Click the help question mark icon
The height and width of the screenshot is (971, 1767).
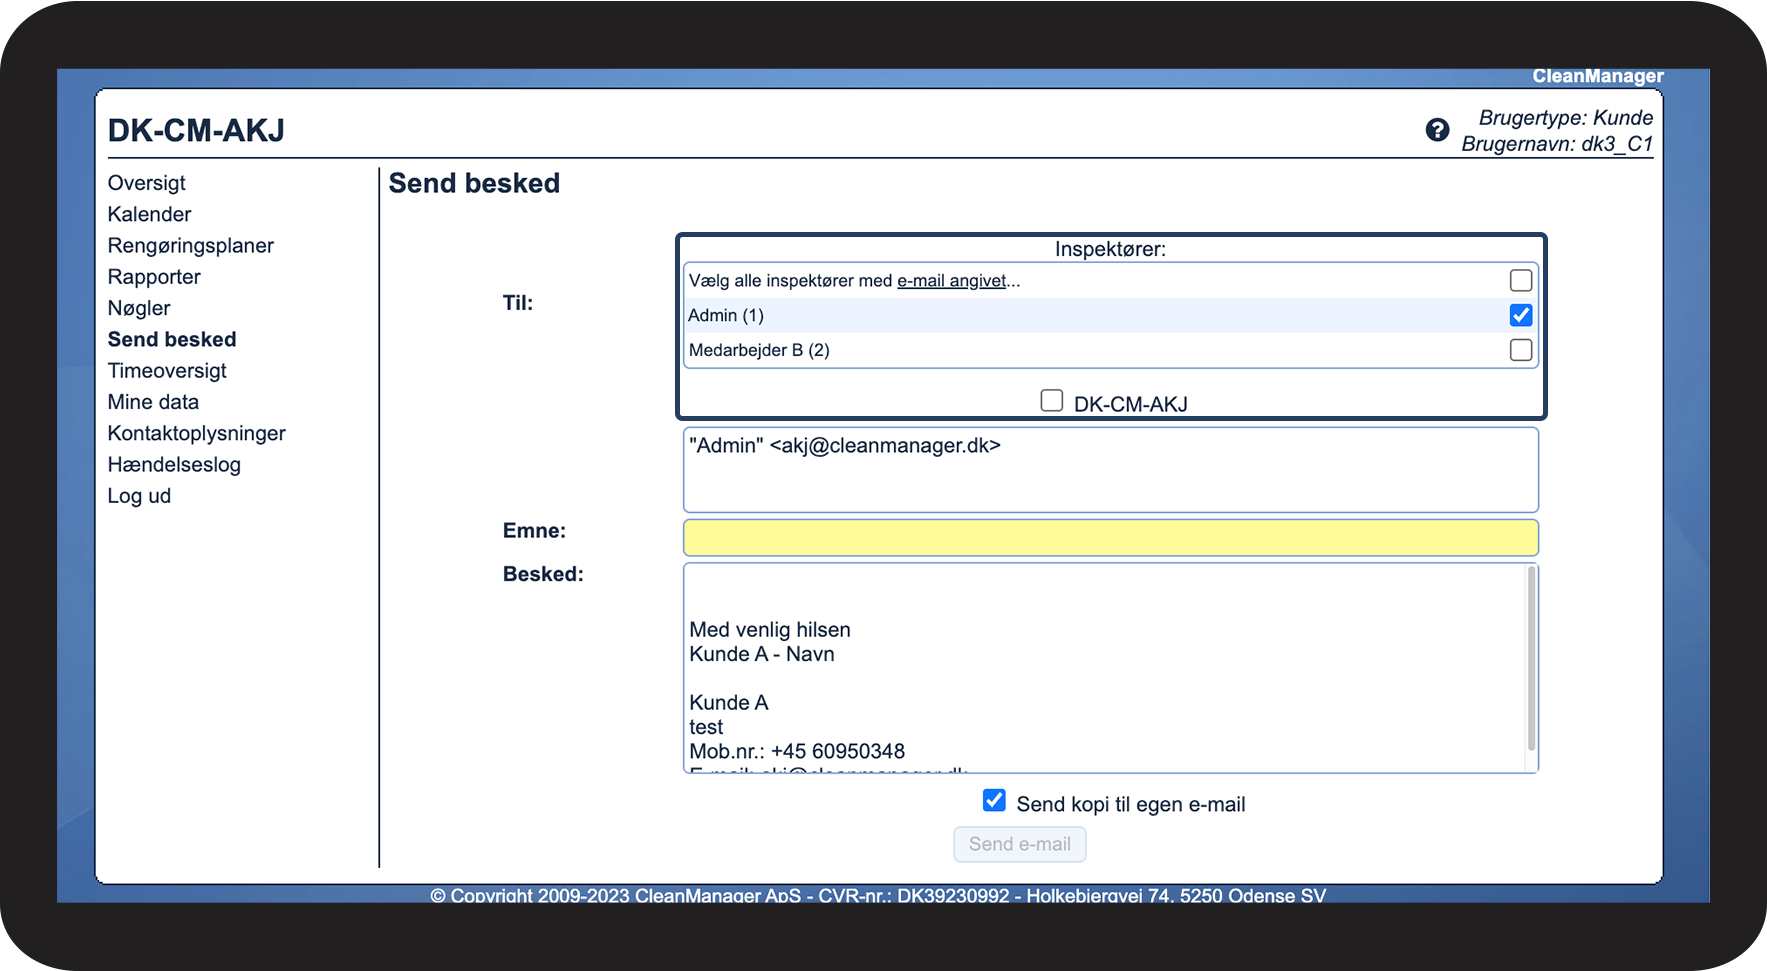[x=1437, y=130]
